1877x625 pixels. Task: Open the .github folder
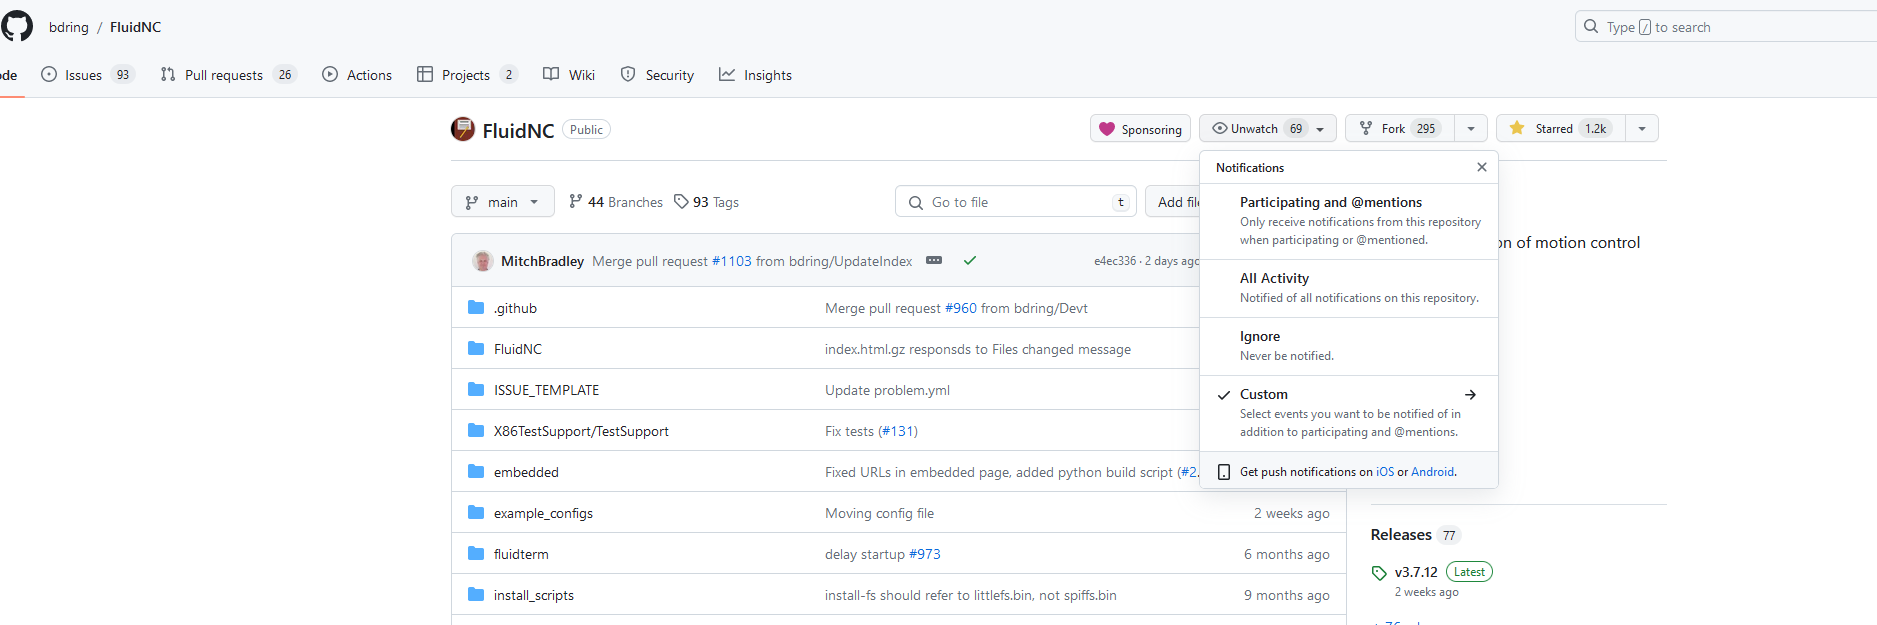click(515, 308)
